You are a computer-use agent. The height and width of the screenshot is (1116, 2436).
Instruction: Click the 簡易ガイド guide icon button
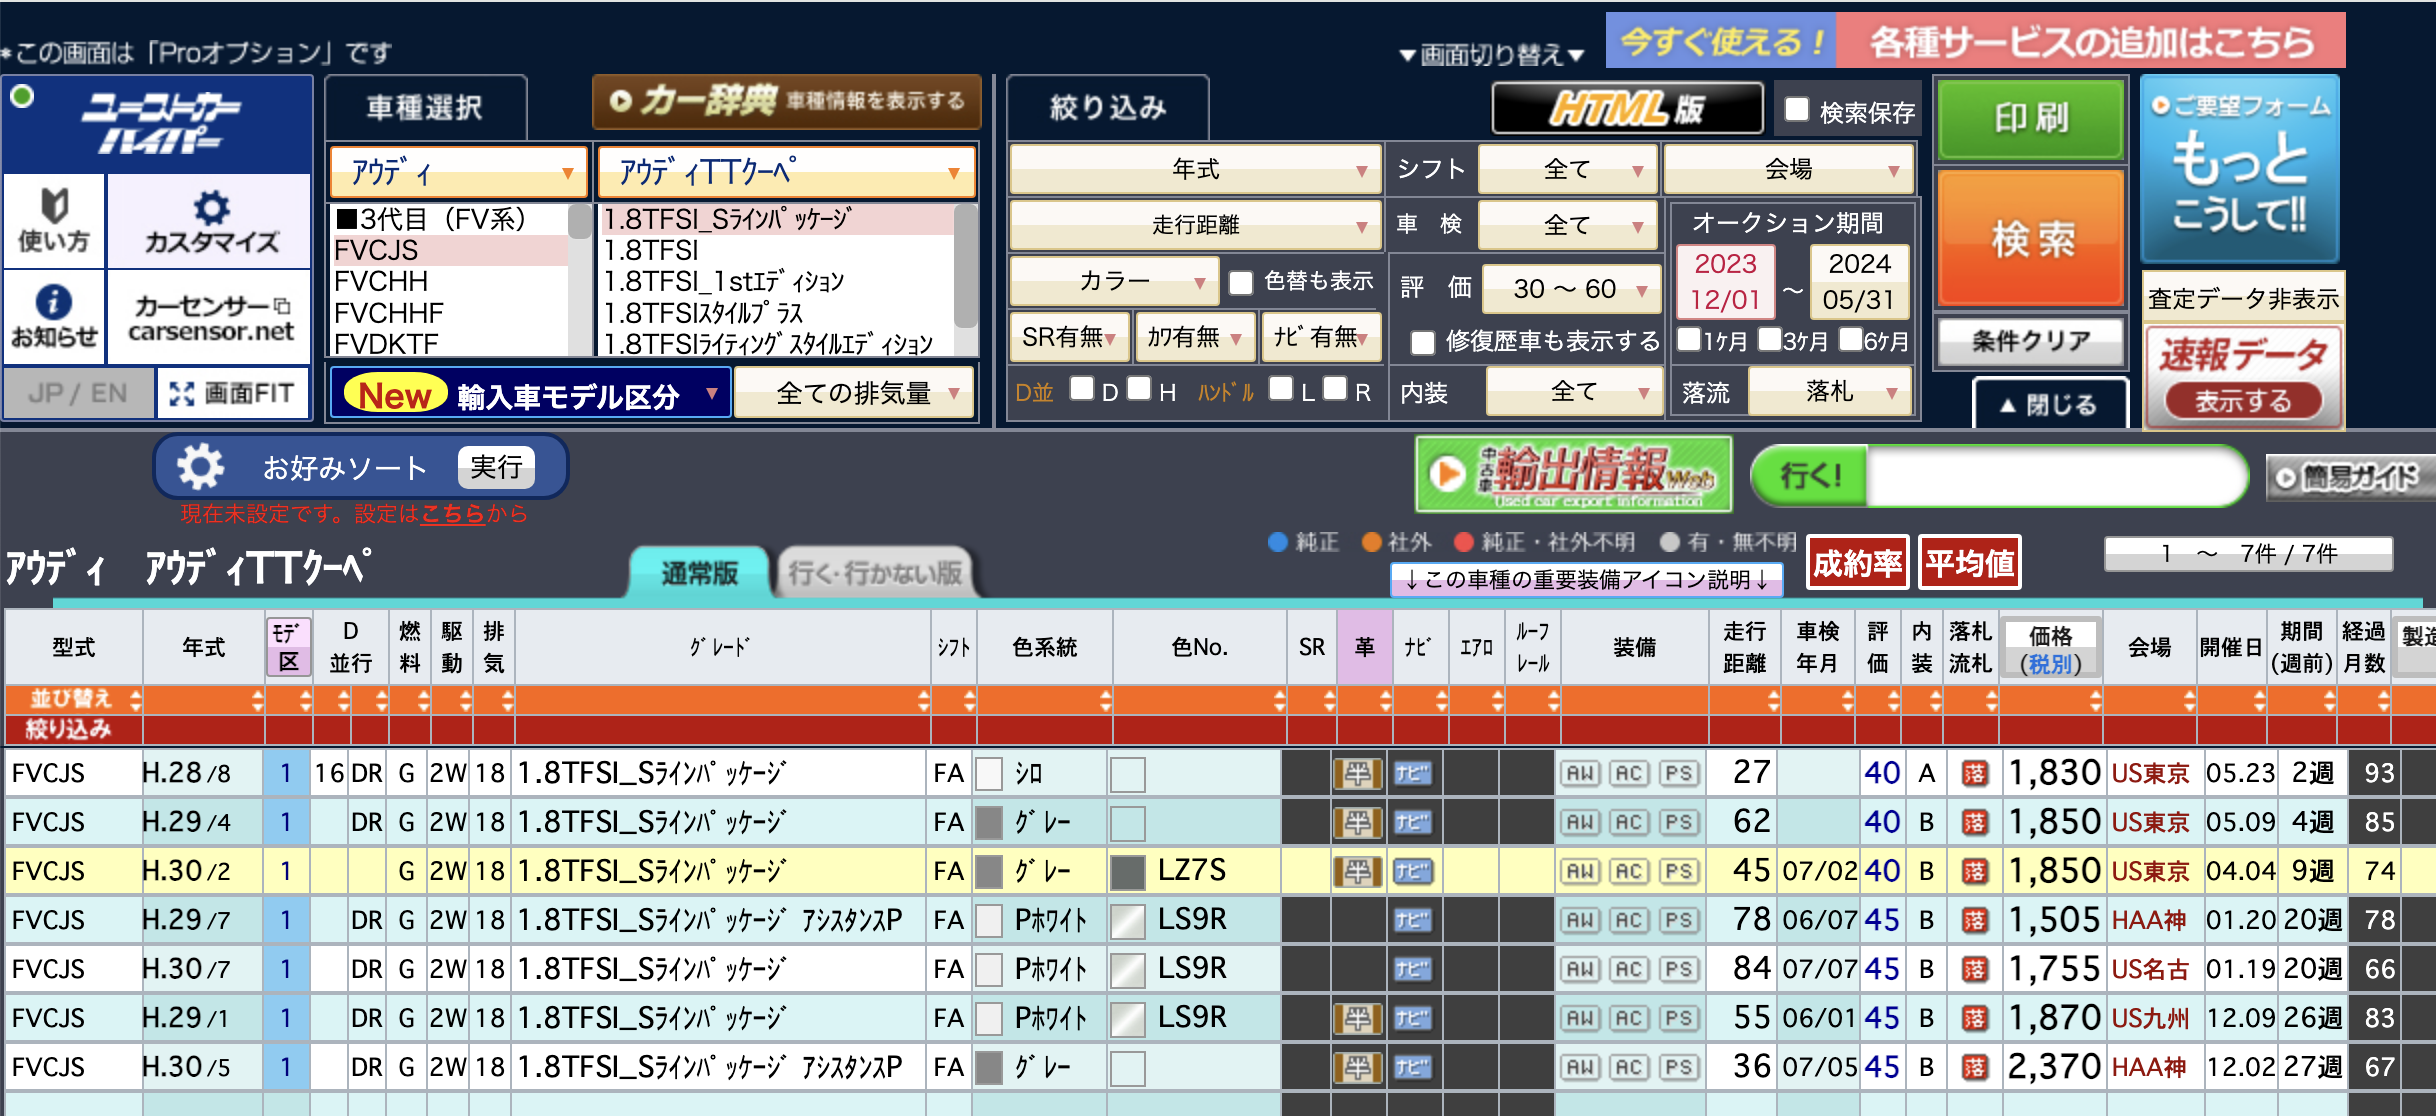point(2352,477)
